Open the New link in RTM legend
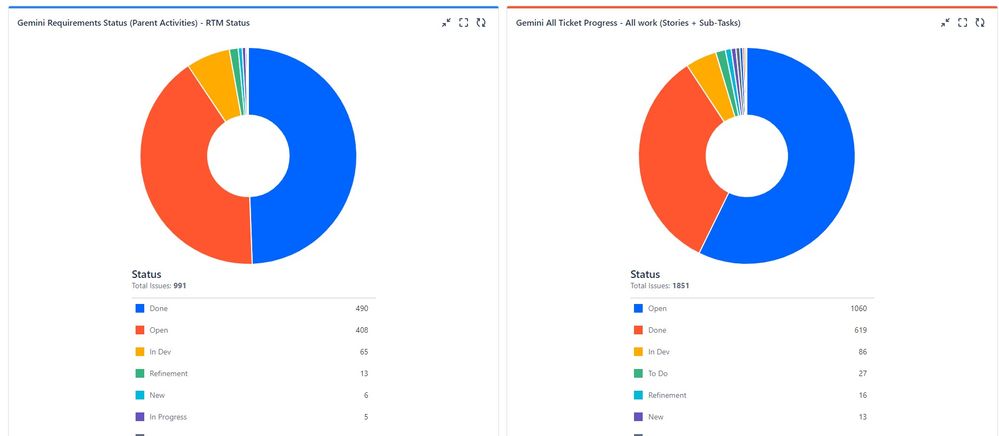Viewport: 999px width, 436px height. pos(157,395)
